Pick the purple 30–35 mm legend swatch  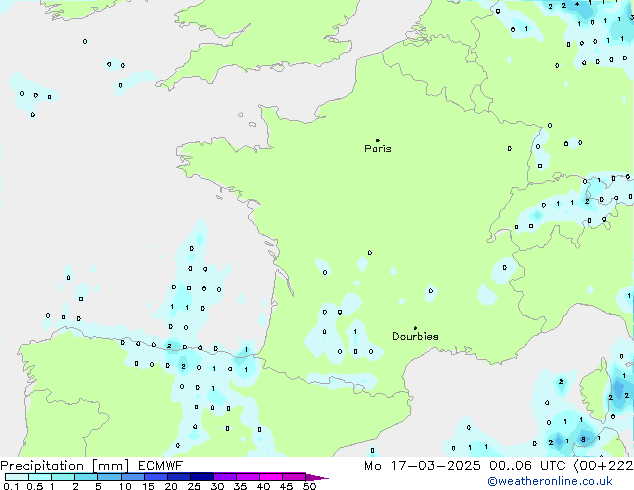pos(226,478)
